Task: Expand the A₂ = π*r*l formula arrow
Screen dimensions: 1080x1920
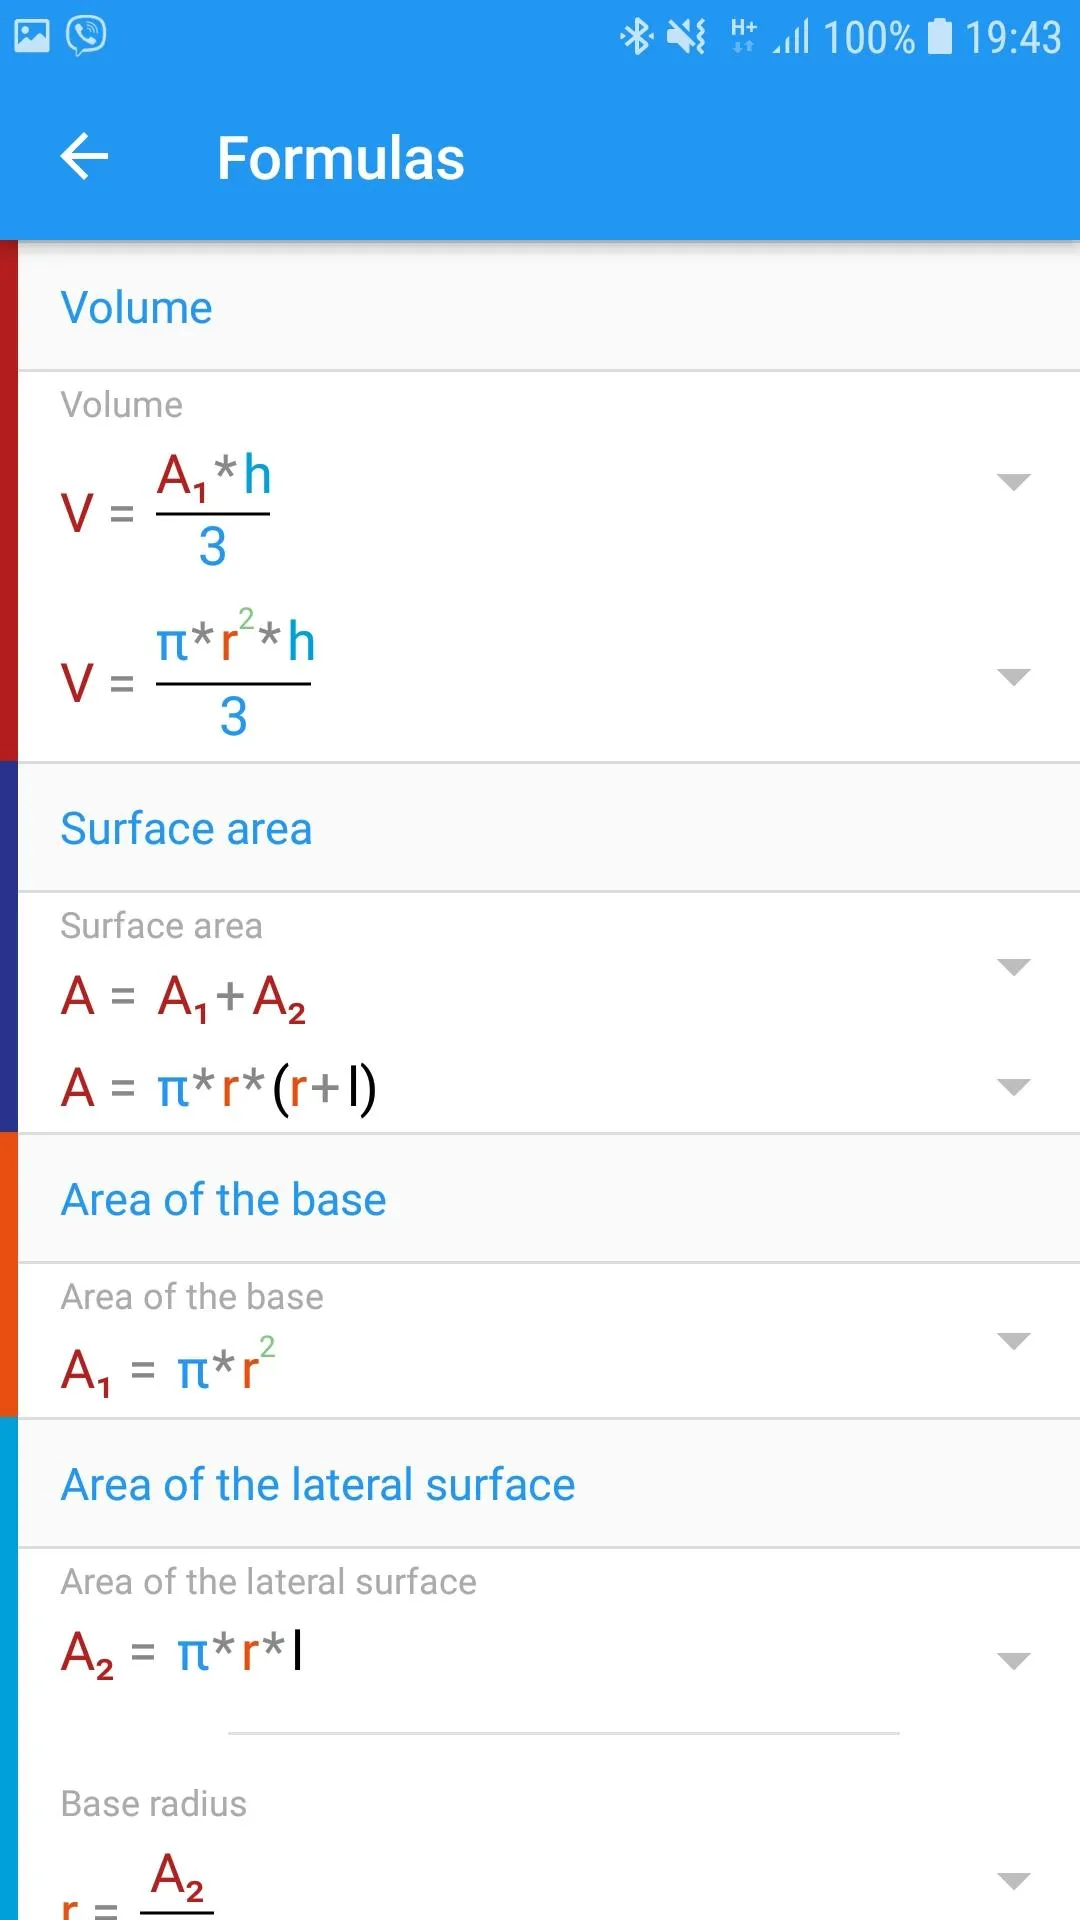Action: point(1014,1661)
